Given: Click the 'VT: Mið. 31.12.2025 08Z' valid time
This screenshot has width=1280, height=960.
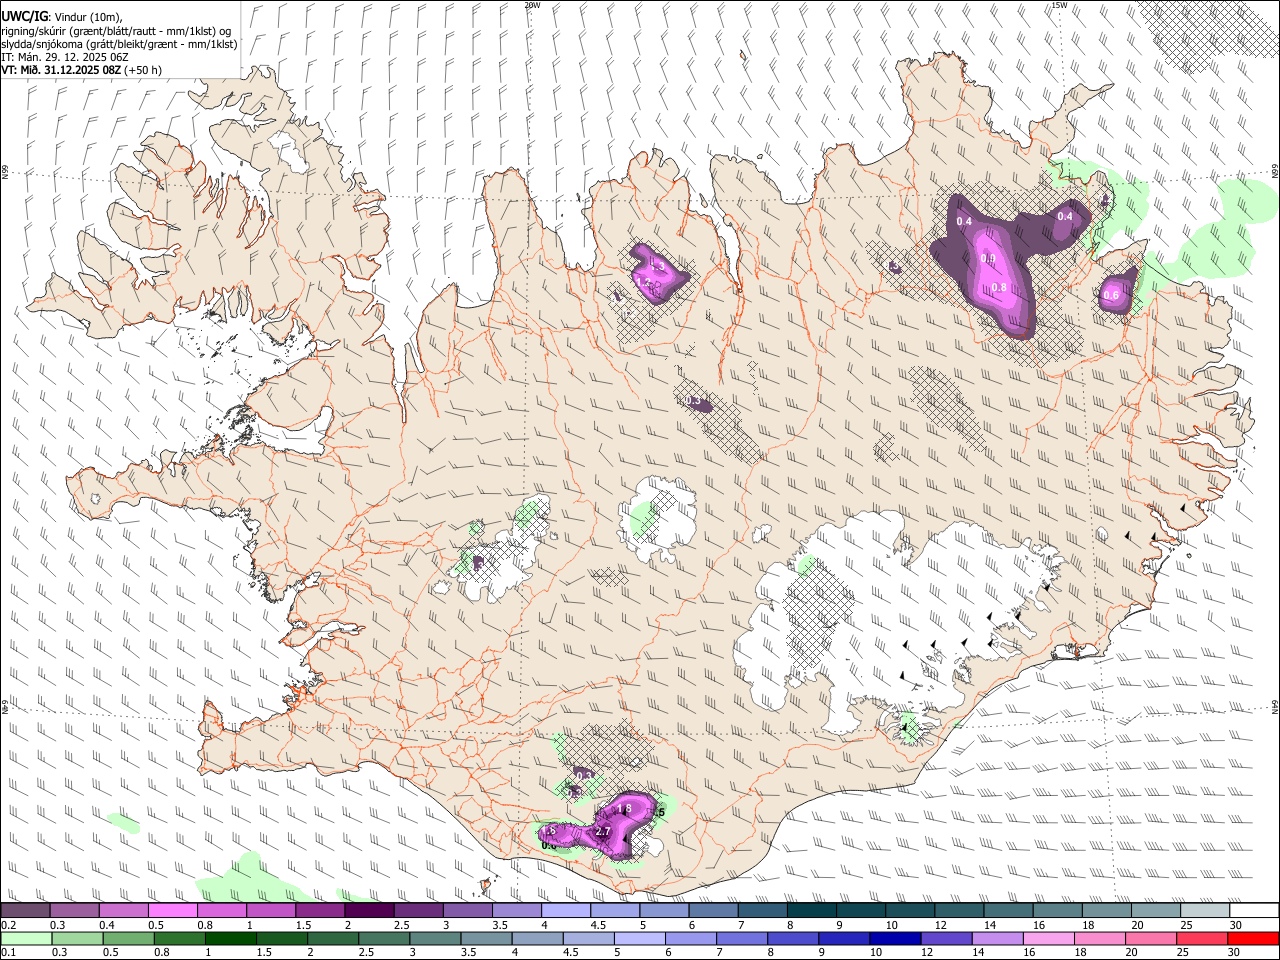Looking at the screenshot, I should coord(61,70).
